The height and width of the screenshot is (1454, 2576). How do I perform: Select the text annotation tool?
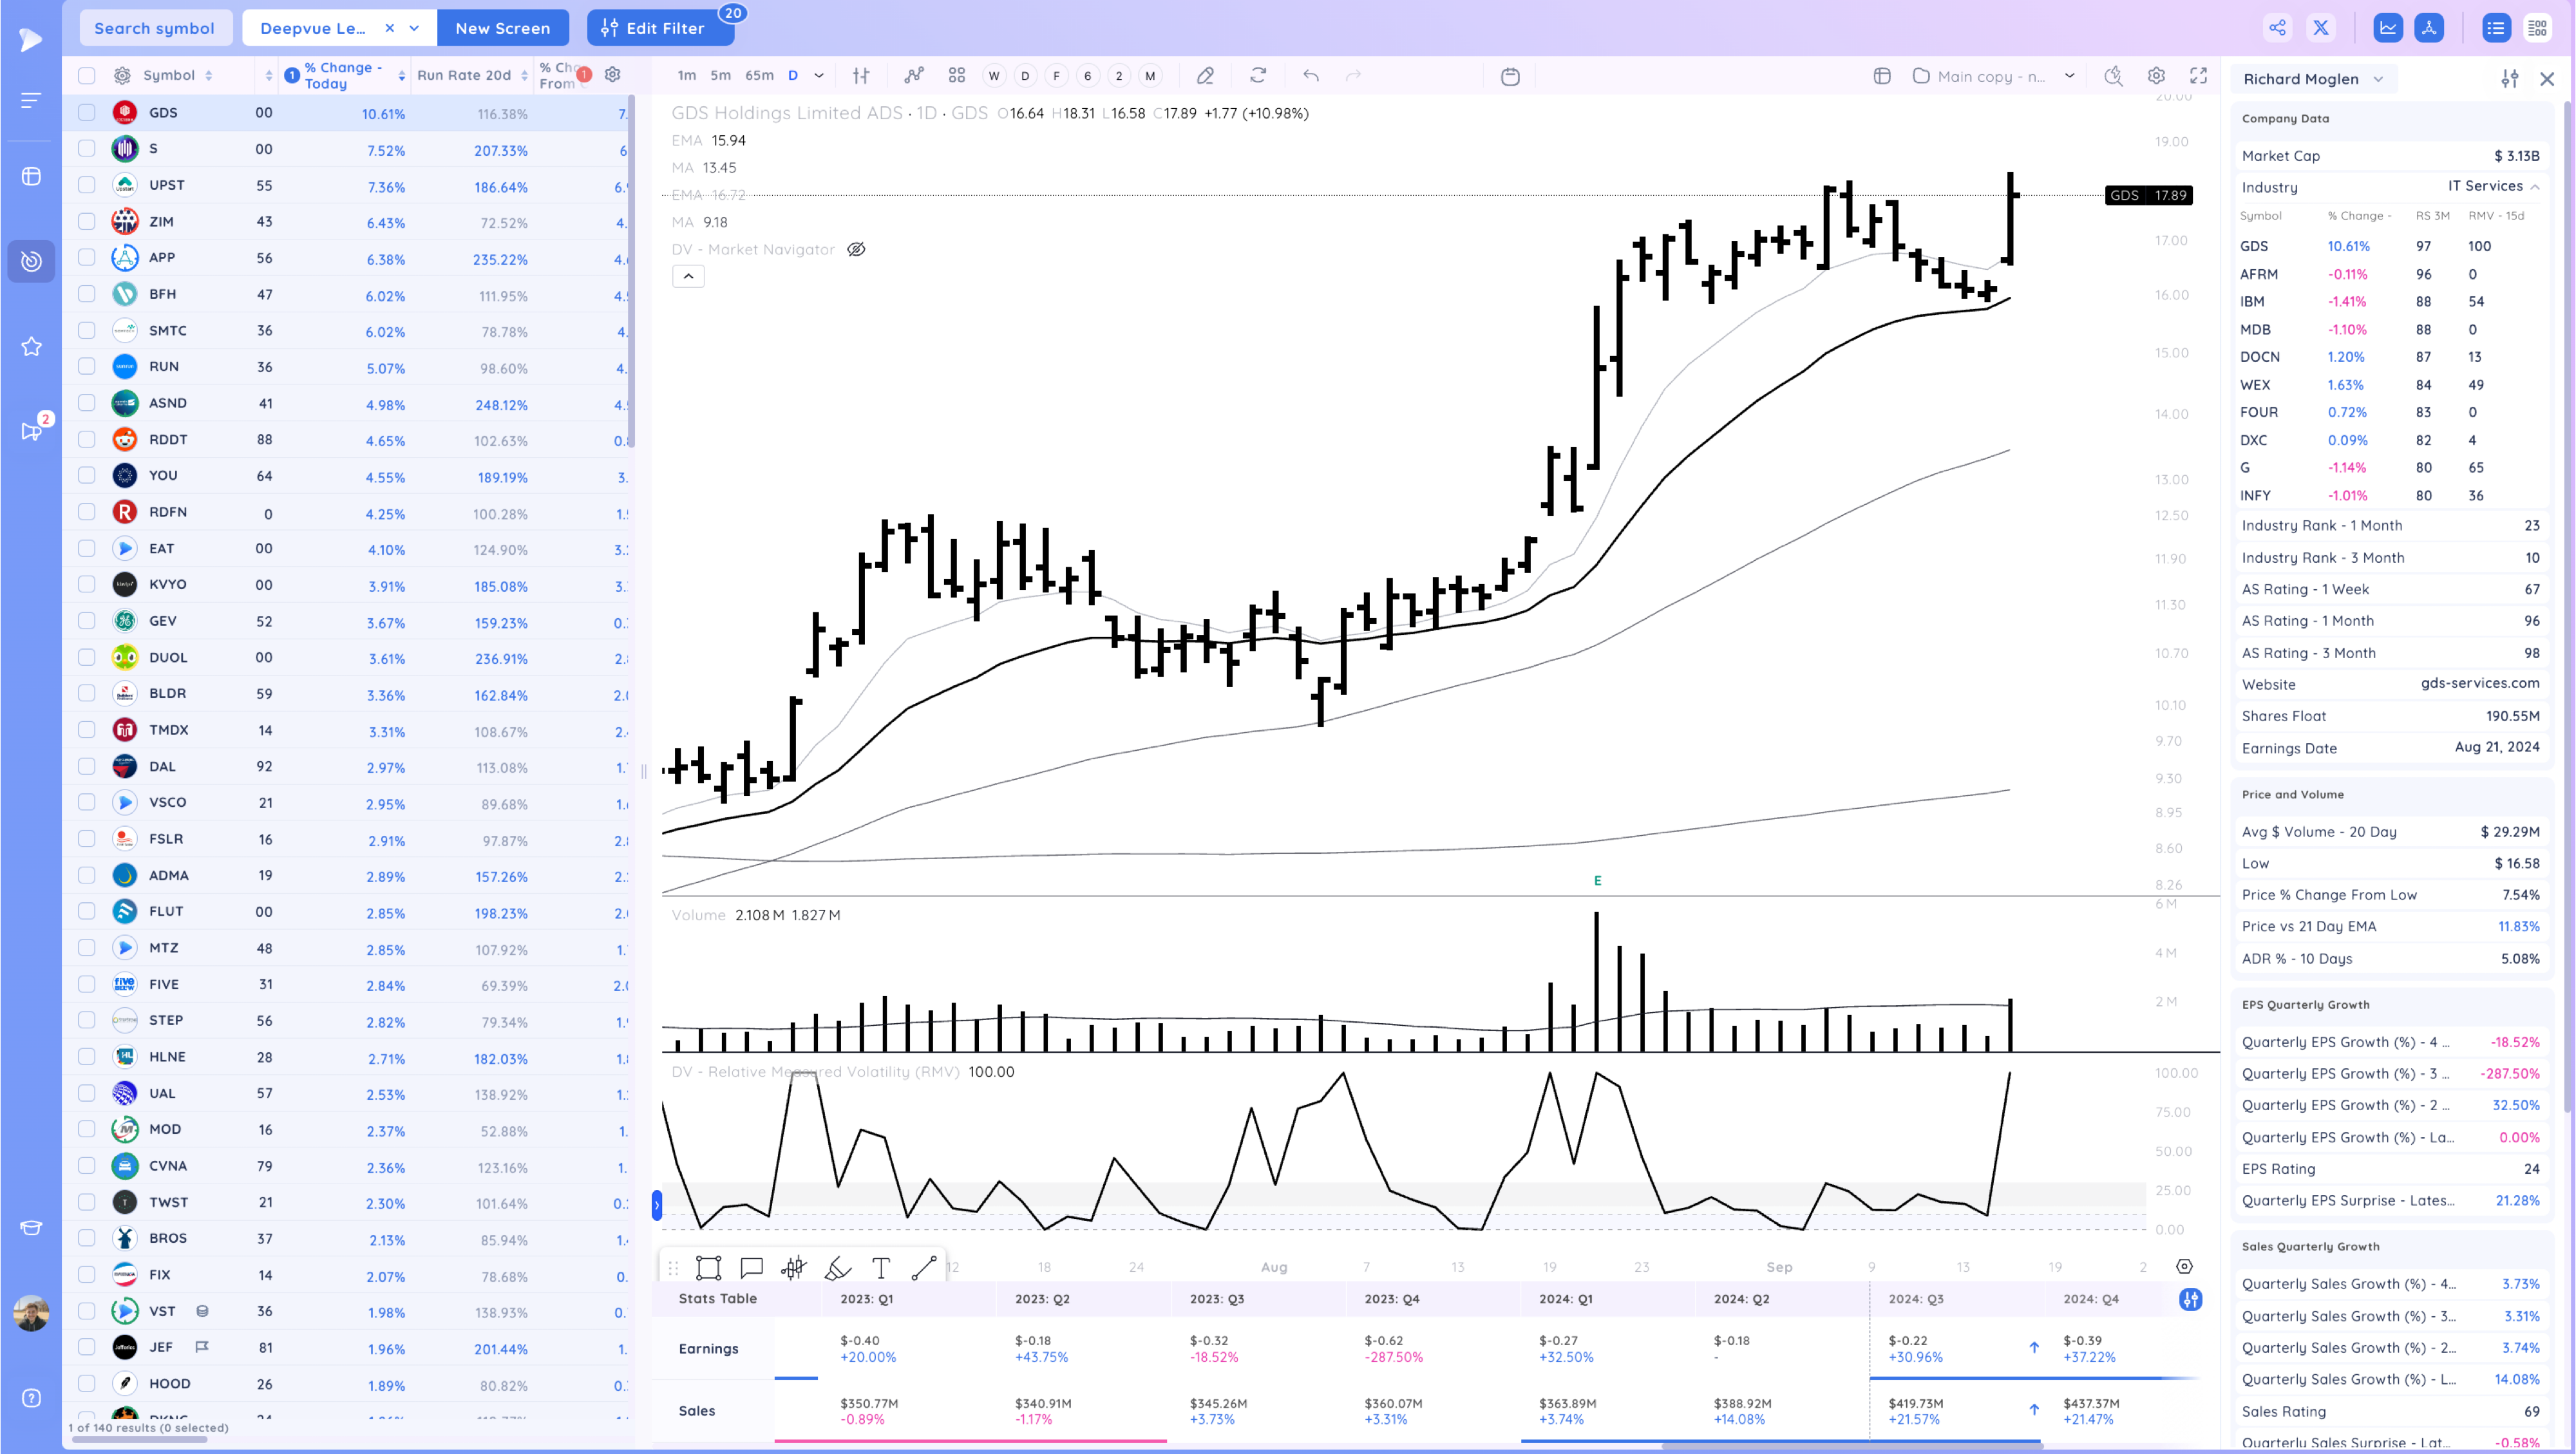(881, 1268)
